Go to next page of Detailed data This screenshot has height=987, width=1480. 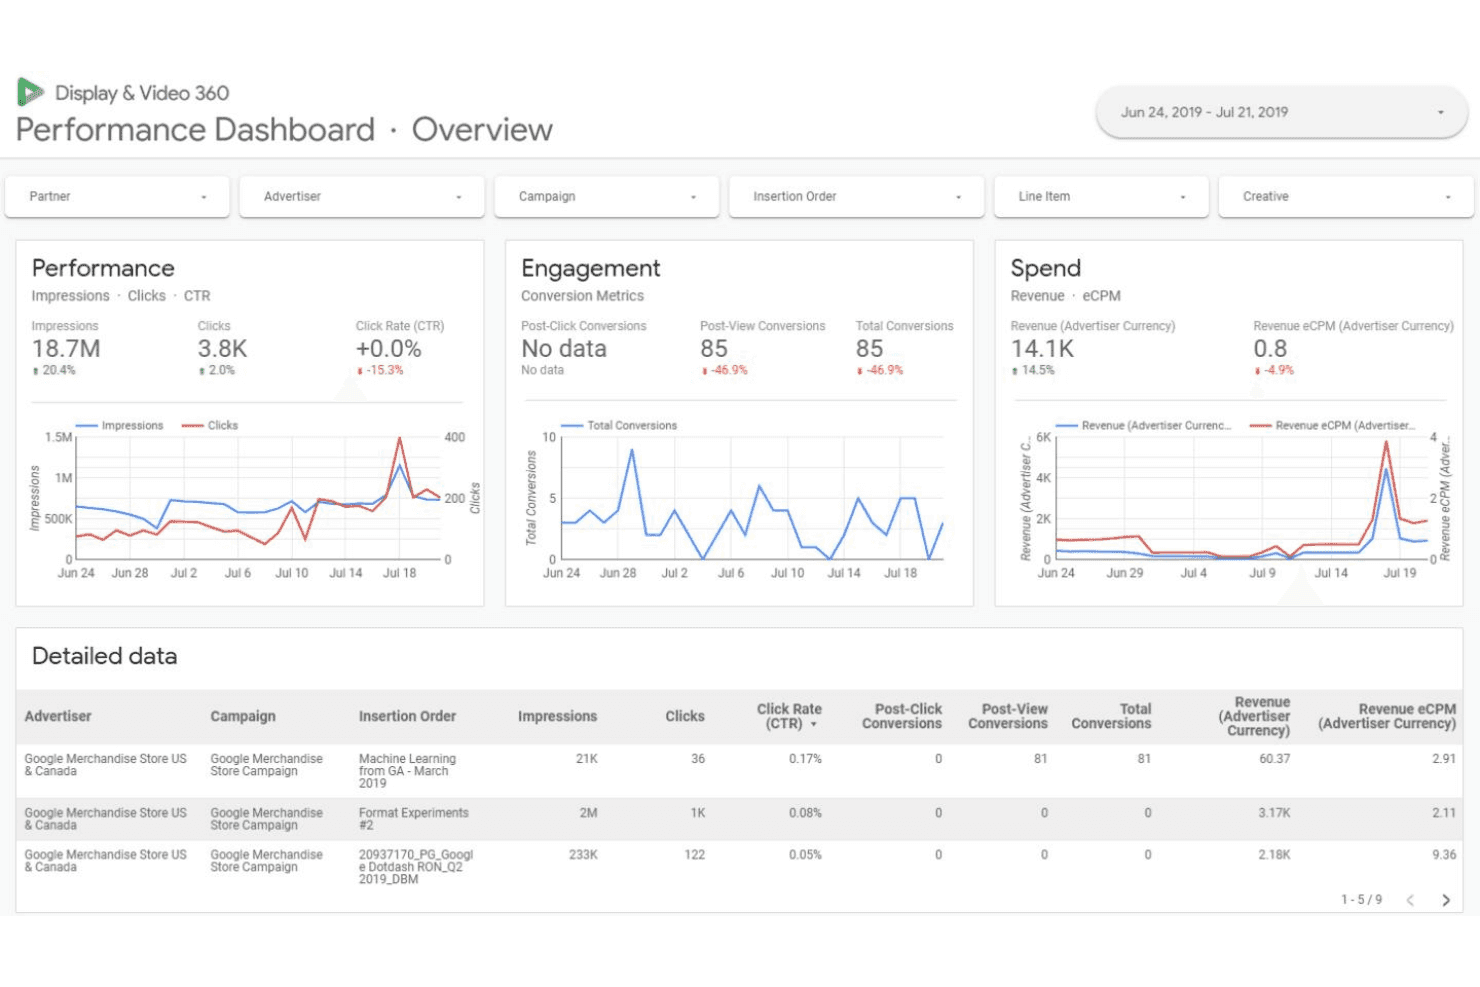1446,900
